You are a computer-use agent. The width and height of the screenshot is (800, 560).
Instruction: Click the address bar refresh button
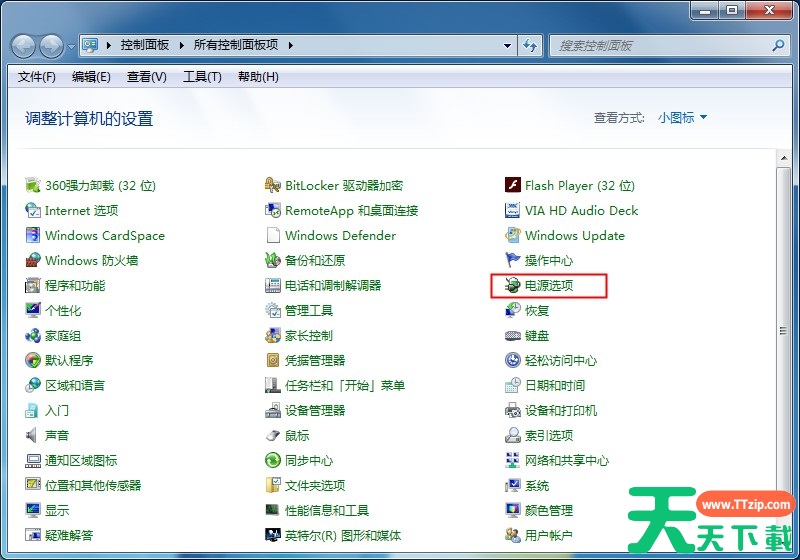530,46
